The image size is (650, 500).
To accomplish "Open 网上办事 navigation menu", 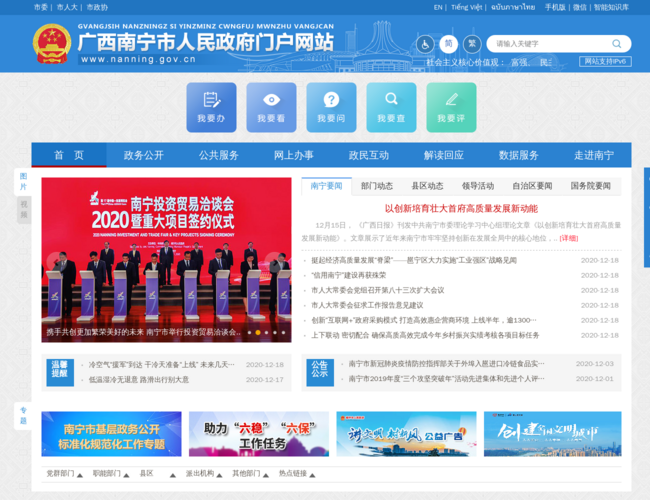I will click(x=294, y=155).
